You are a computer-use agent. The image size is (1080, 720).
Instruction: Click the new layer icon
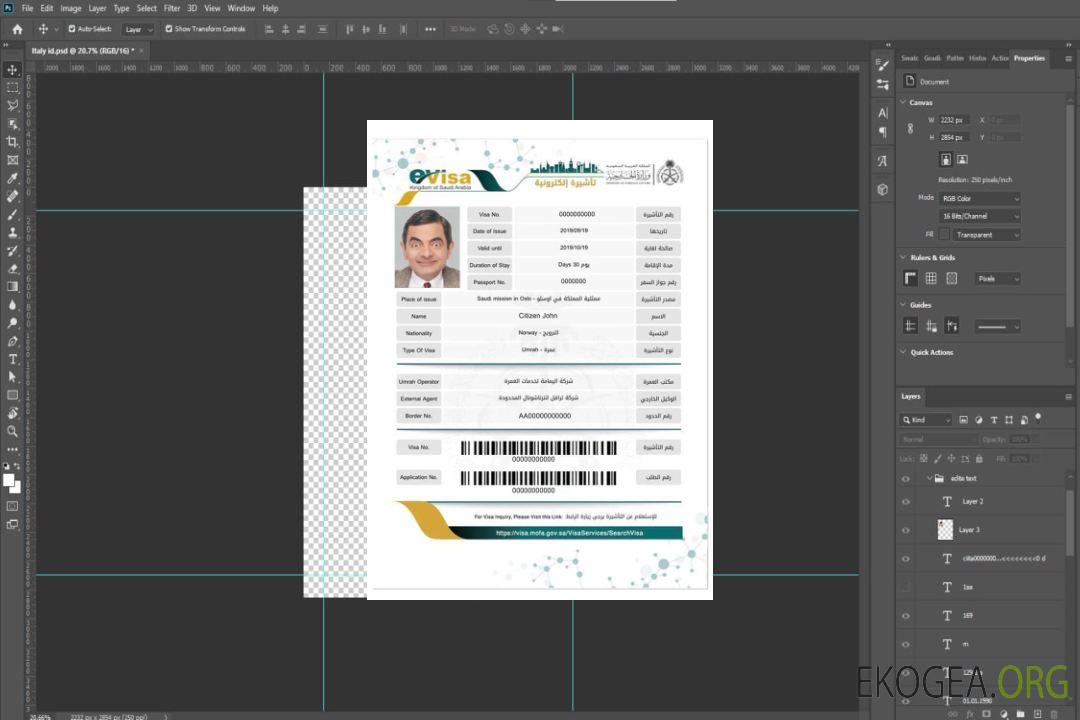(1037, 714)
